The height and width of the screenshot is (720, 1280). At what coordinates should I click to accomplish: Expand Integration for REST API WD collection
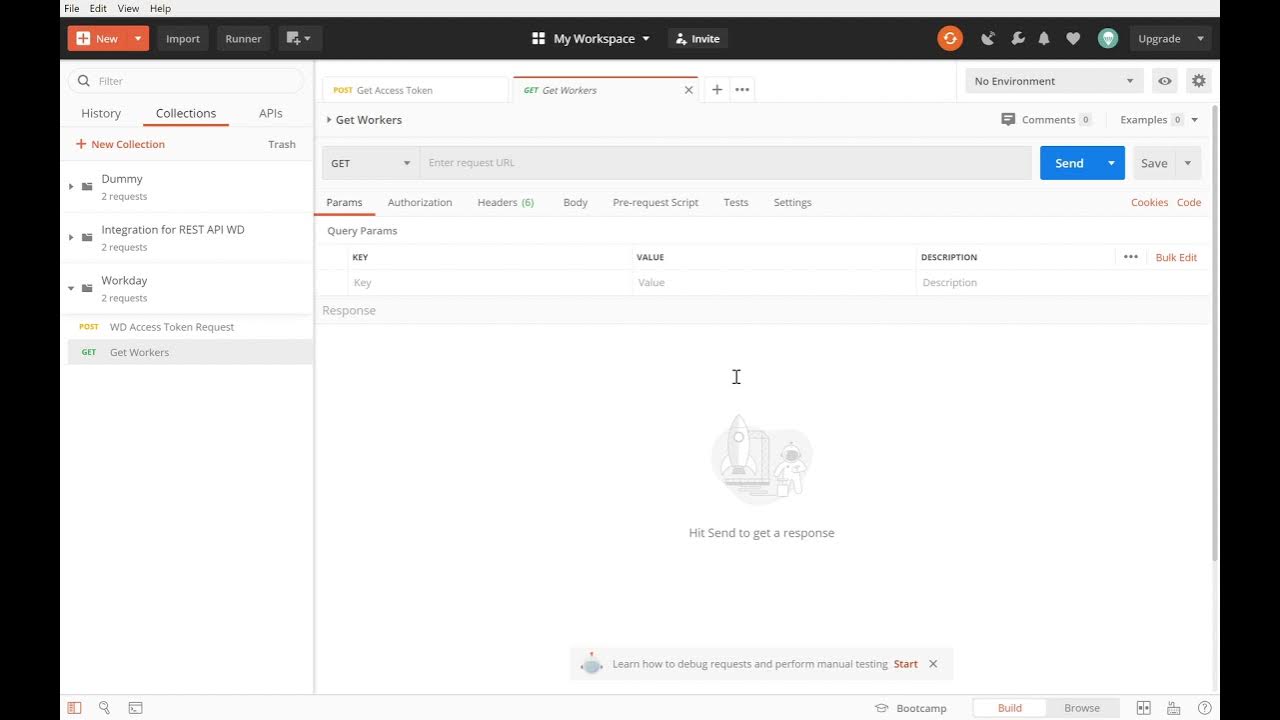[71, 237]
